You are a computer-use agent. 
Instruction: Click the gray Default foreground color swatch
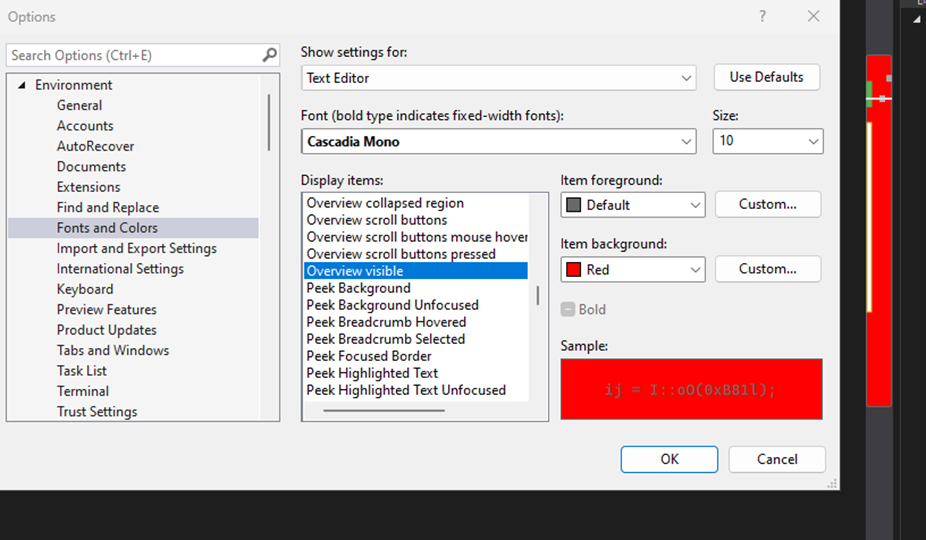(573, 205)
